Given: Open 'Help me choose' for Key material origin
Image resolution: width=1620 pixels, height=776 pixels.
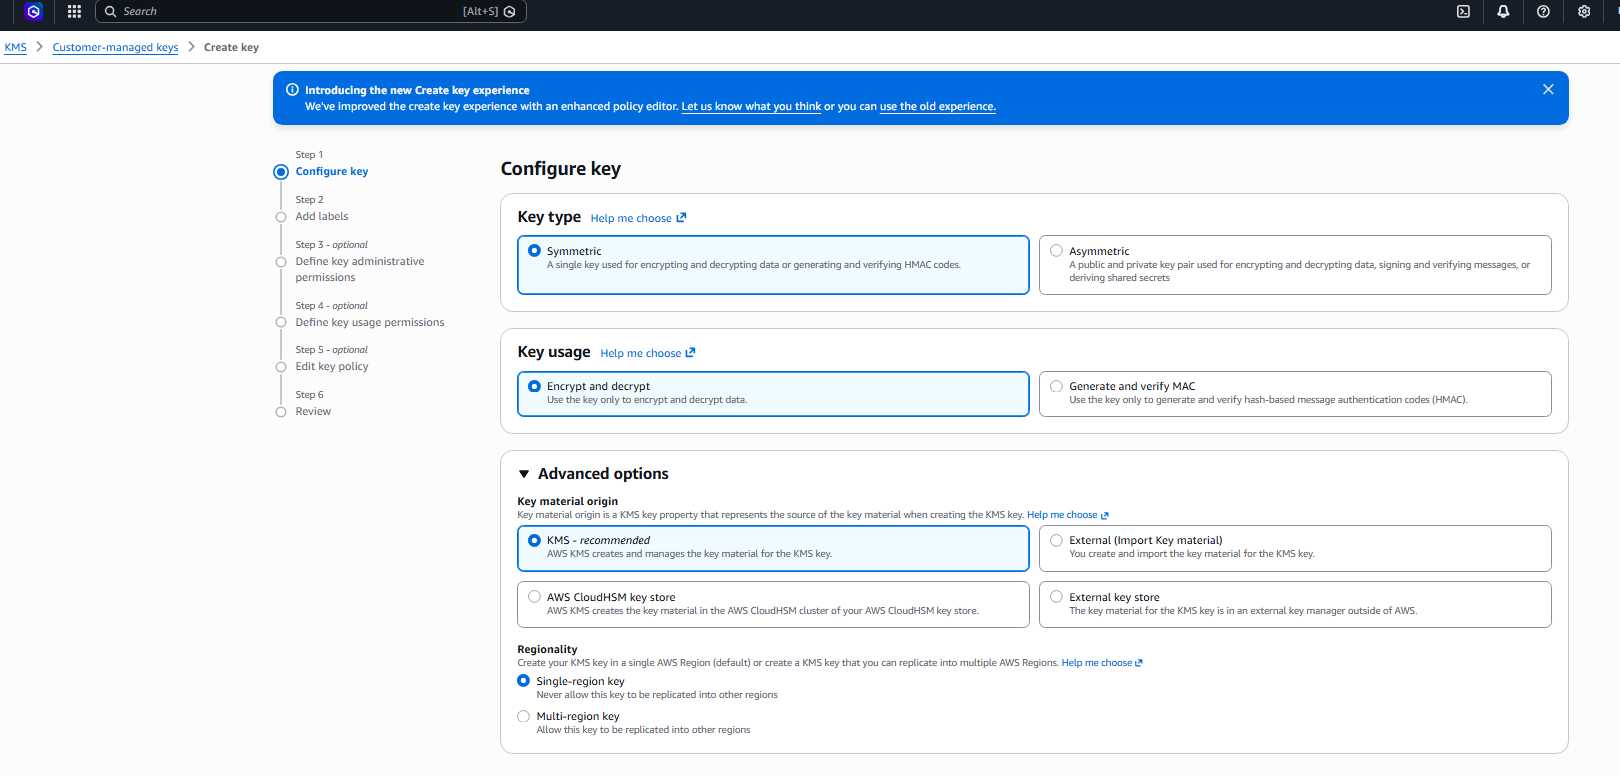Looking at the screenshot, I should [x=1068, y=515].
